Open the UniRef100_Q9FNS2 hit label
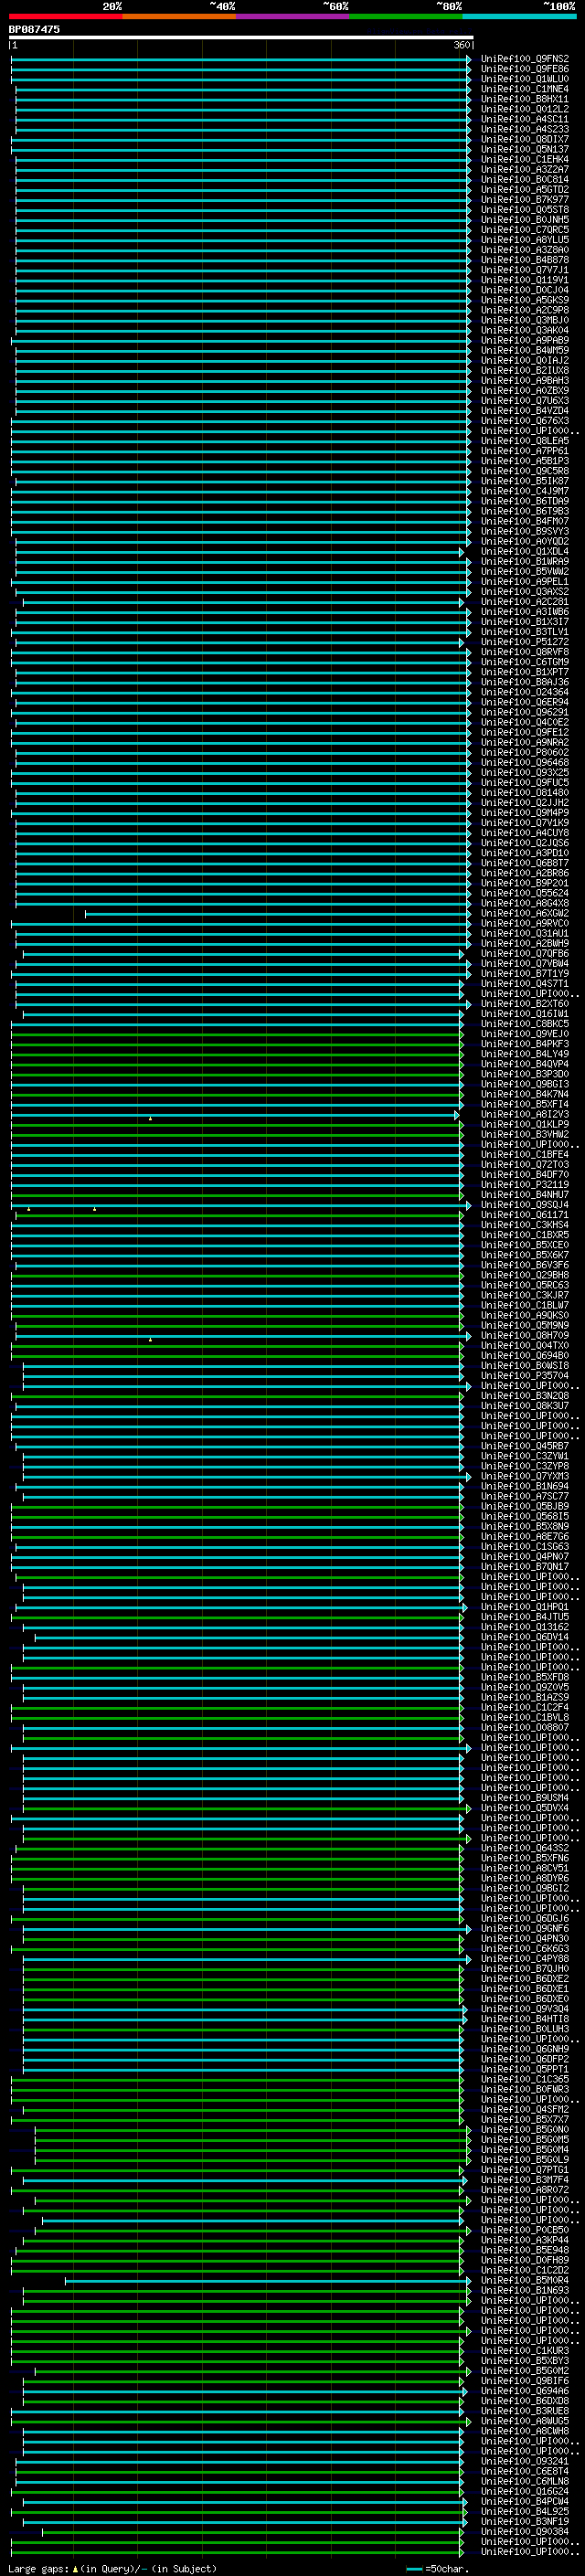 click(x=524, y=59)
